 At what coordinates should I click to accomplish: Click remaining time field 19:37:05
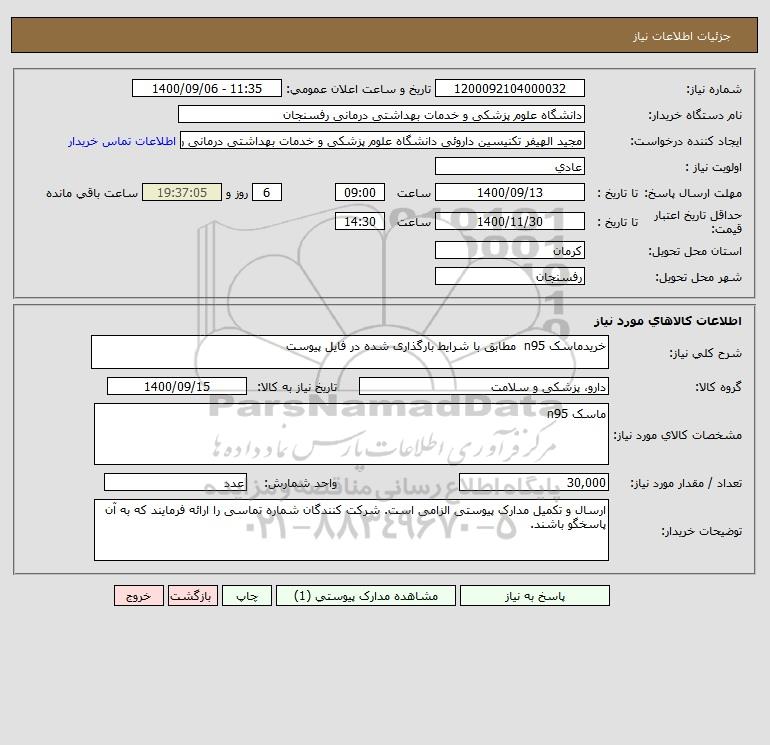(182, 193)
